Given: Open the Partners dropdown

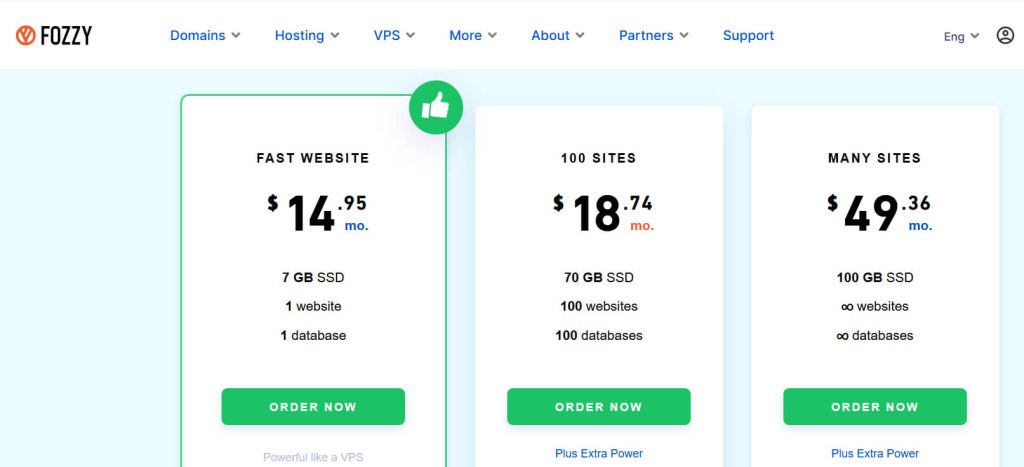Looking at the screenshot, I should pos(653,35).
